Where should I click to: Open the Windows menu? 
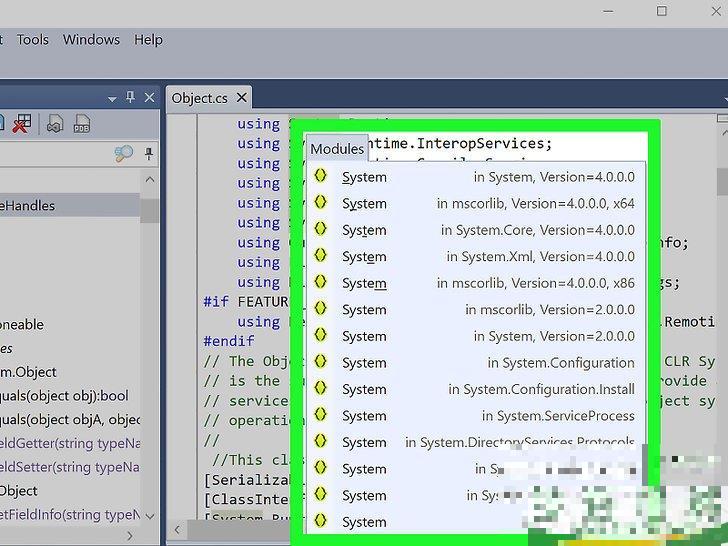91,40
